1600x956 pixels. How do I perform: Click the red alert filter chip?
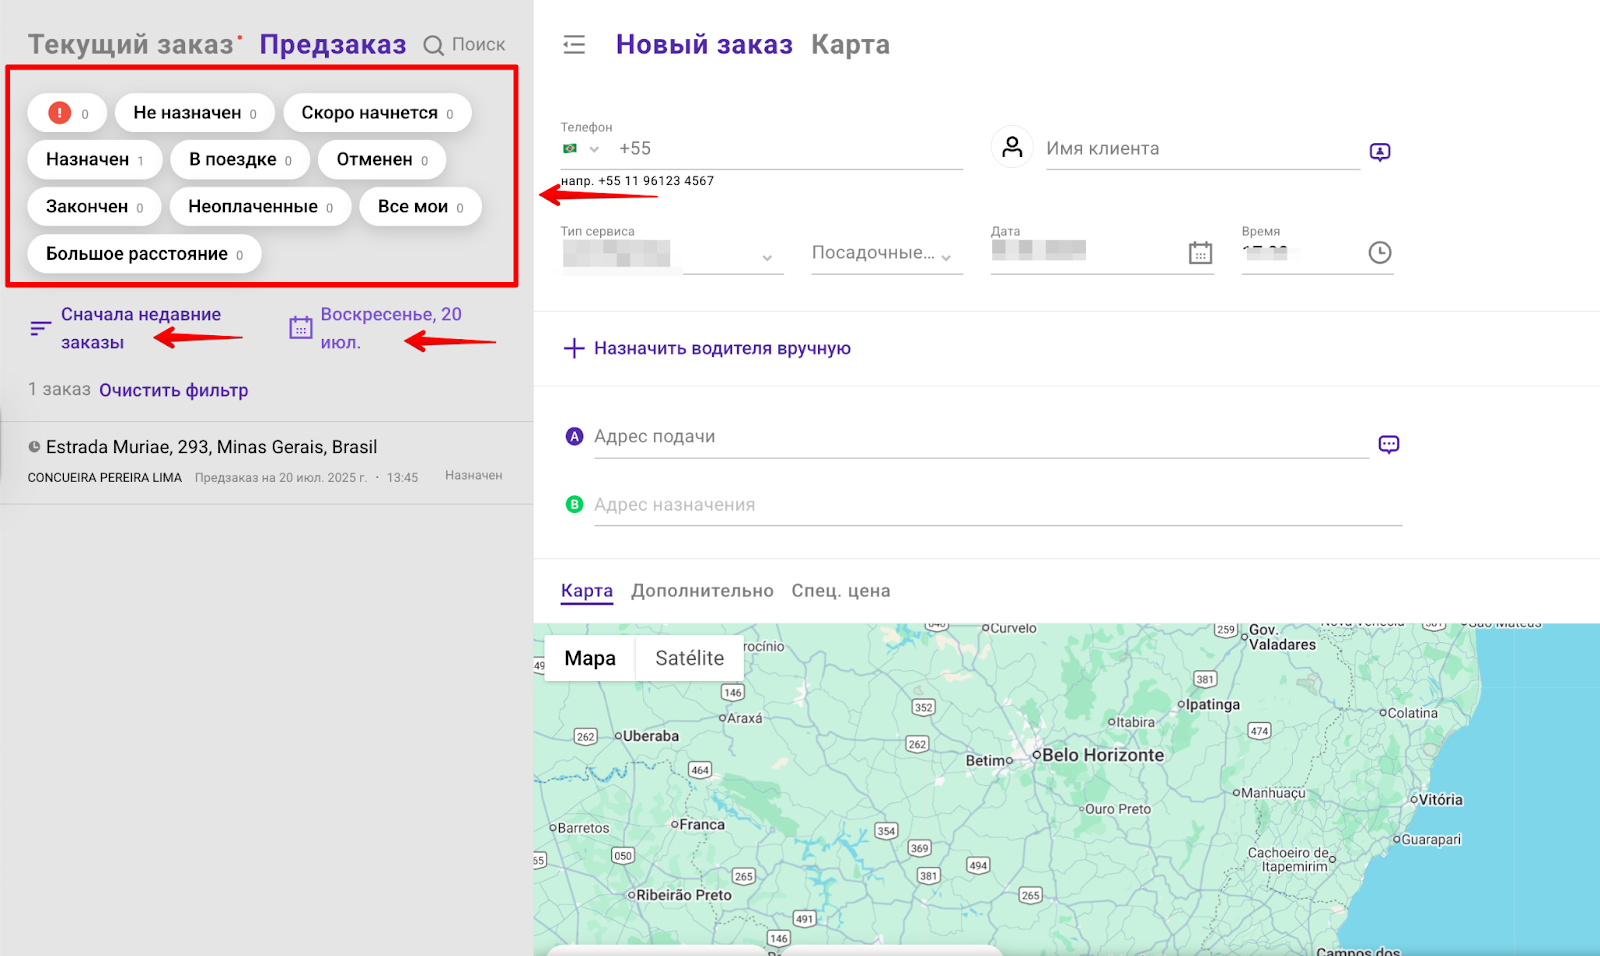tap(66, 113)
